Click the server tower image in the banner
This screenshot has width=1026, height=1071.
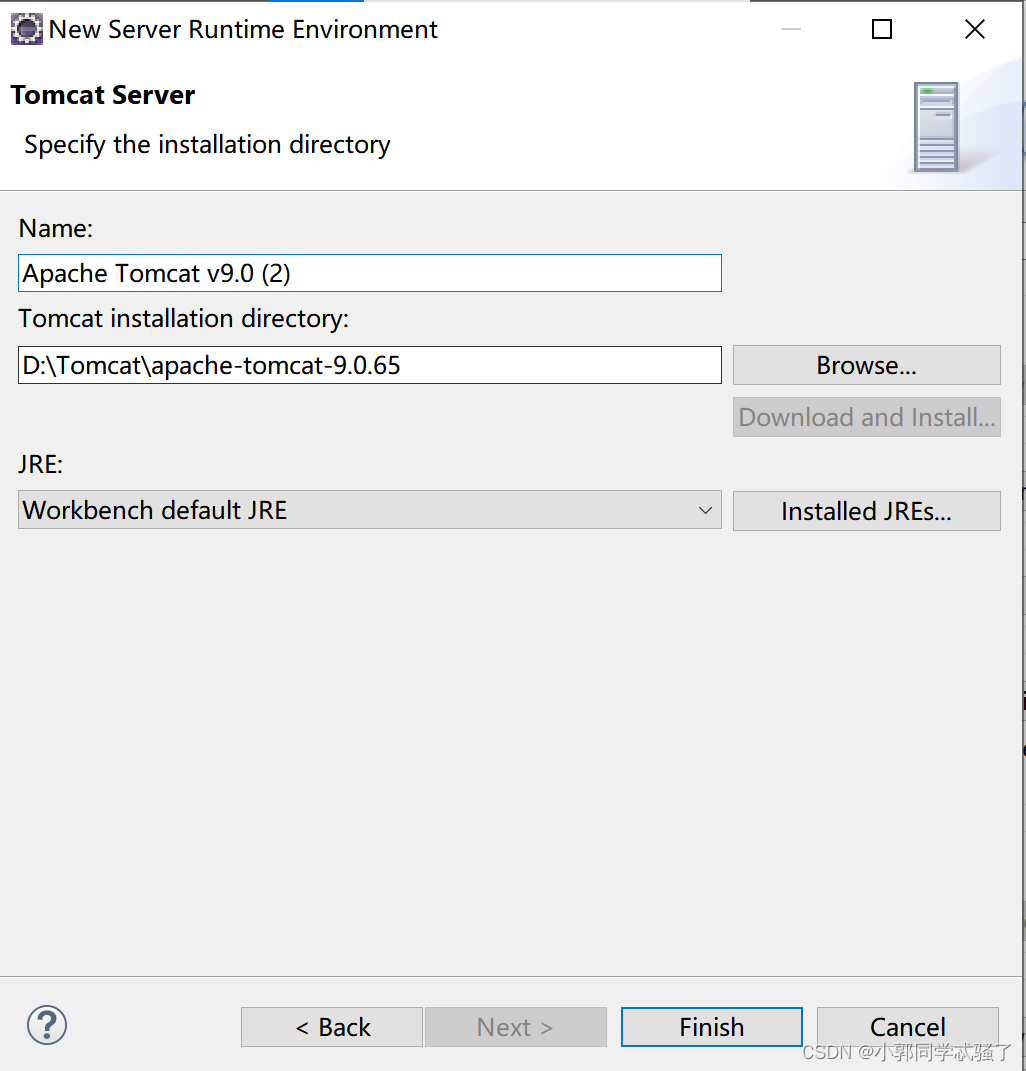click(936, 127)
